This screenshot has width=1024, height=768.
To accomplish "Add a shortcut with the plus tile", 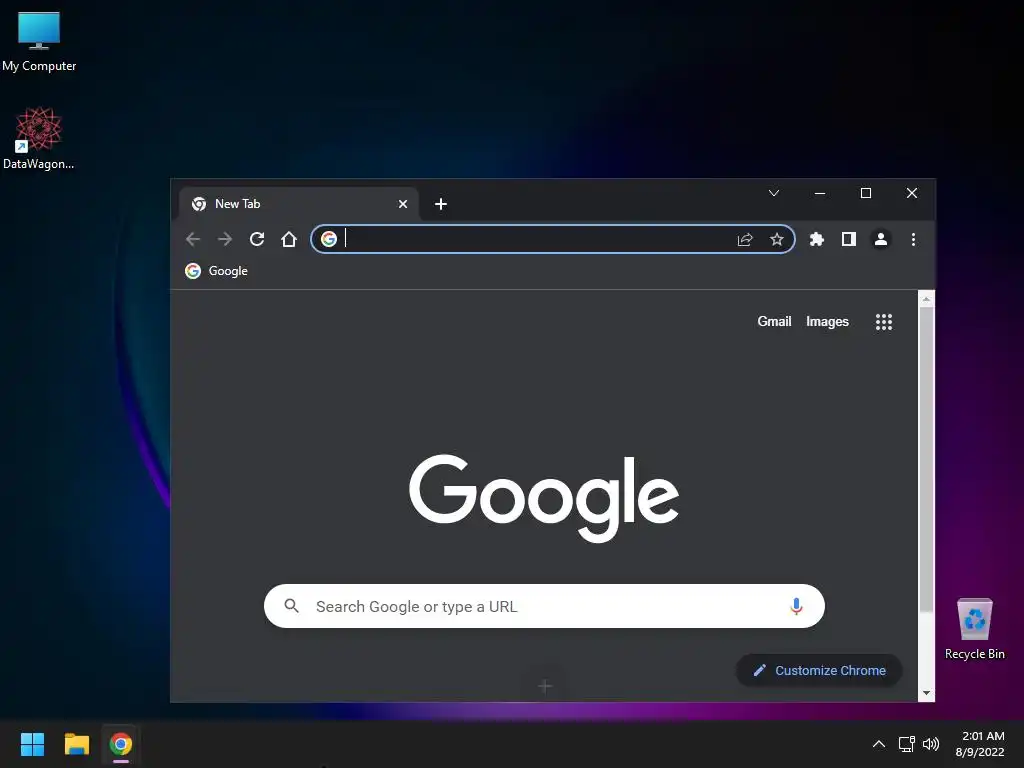I will pos(545,686).
